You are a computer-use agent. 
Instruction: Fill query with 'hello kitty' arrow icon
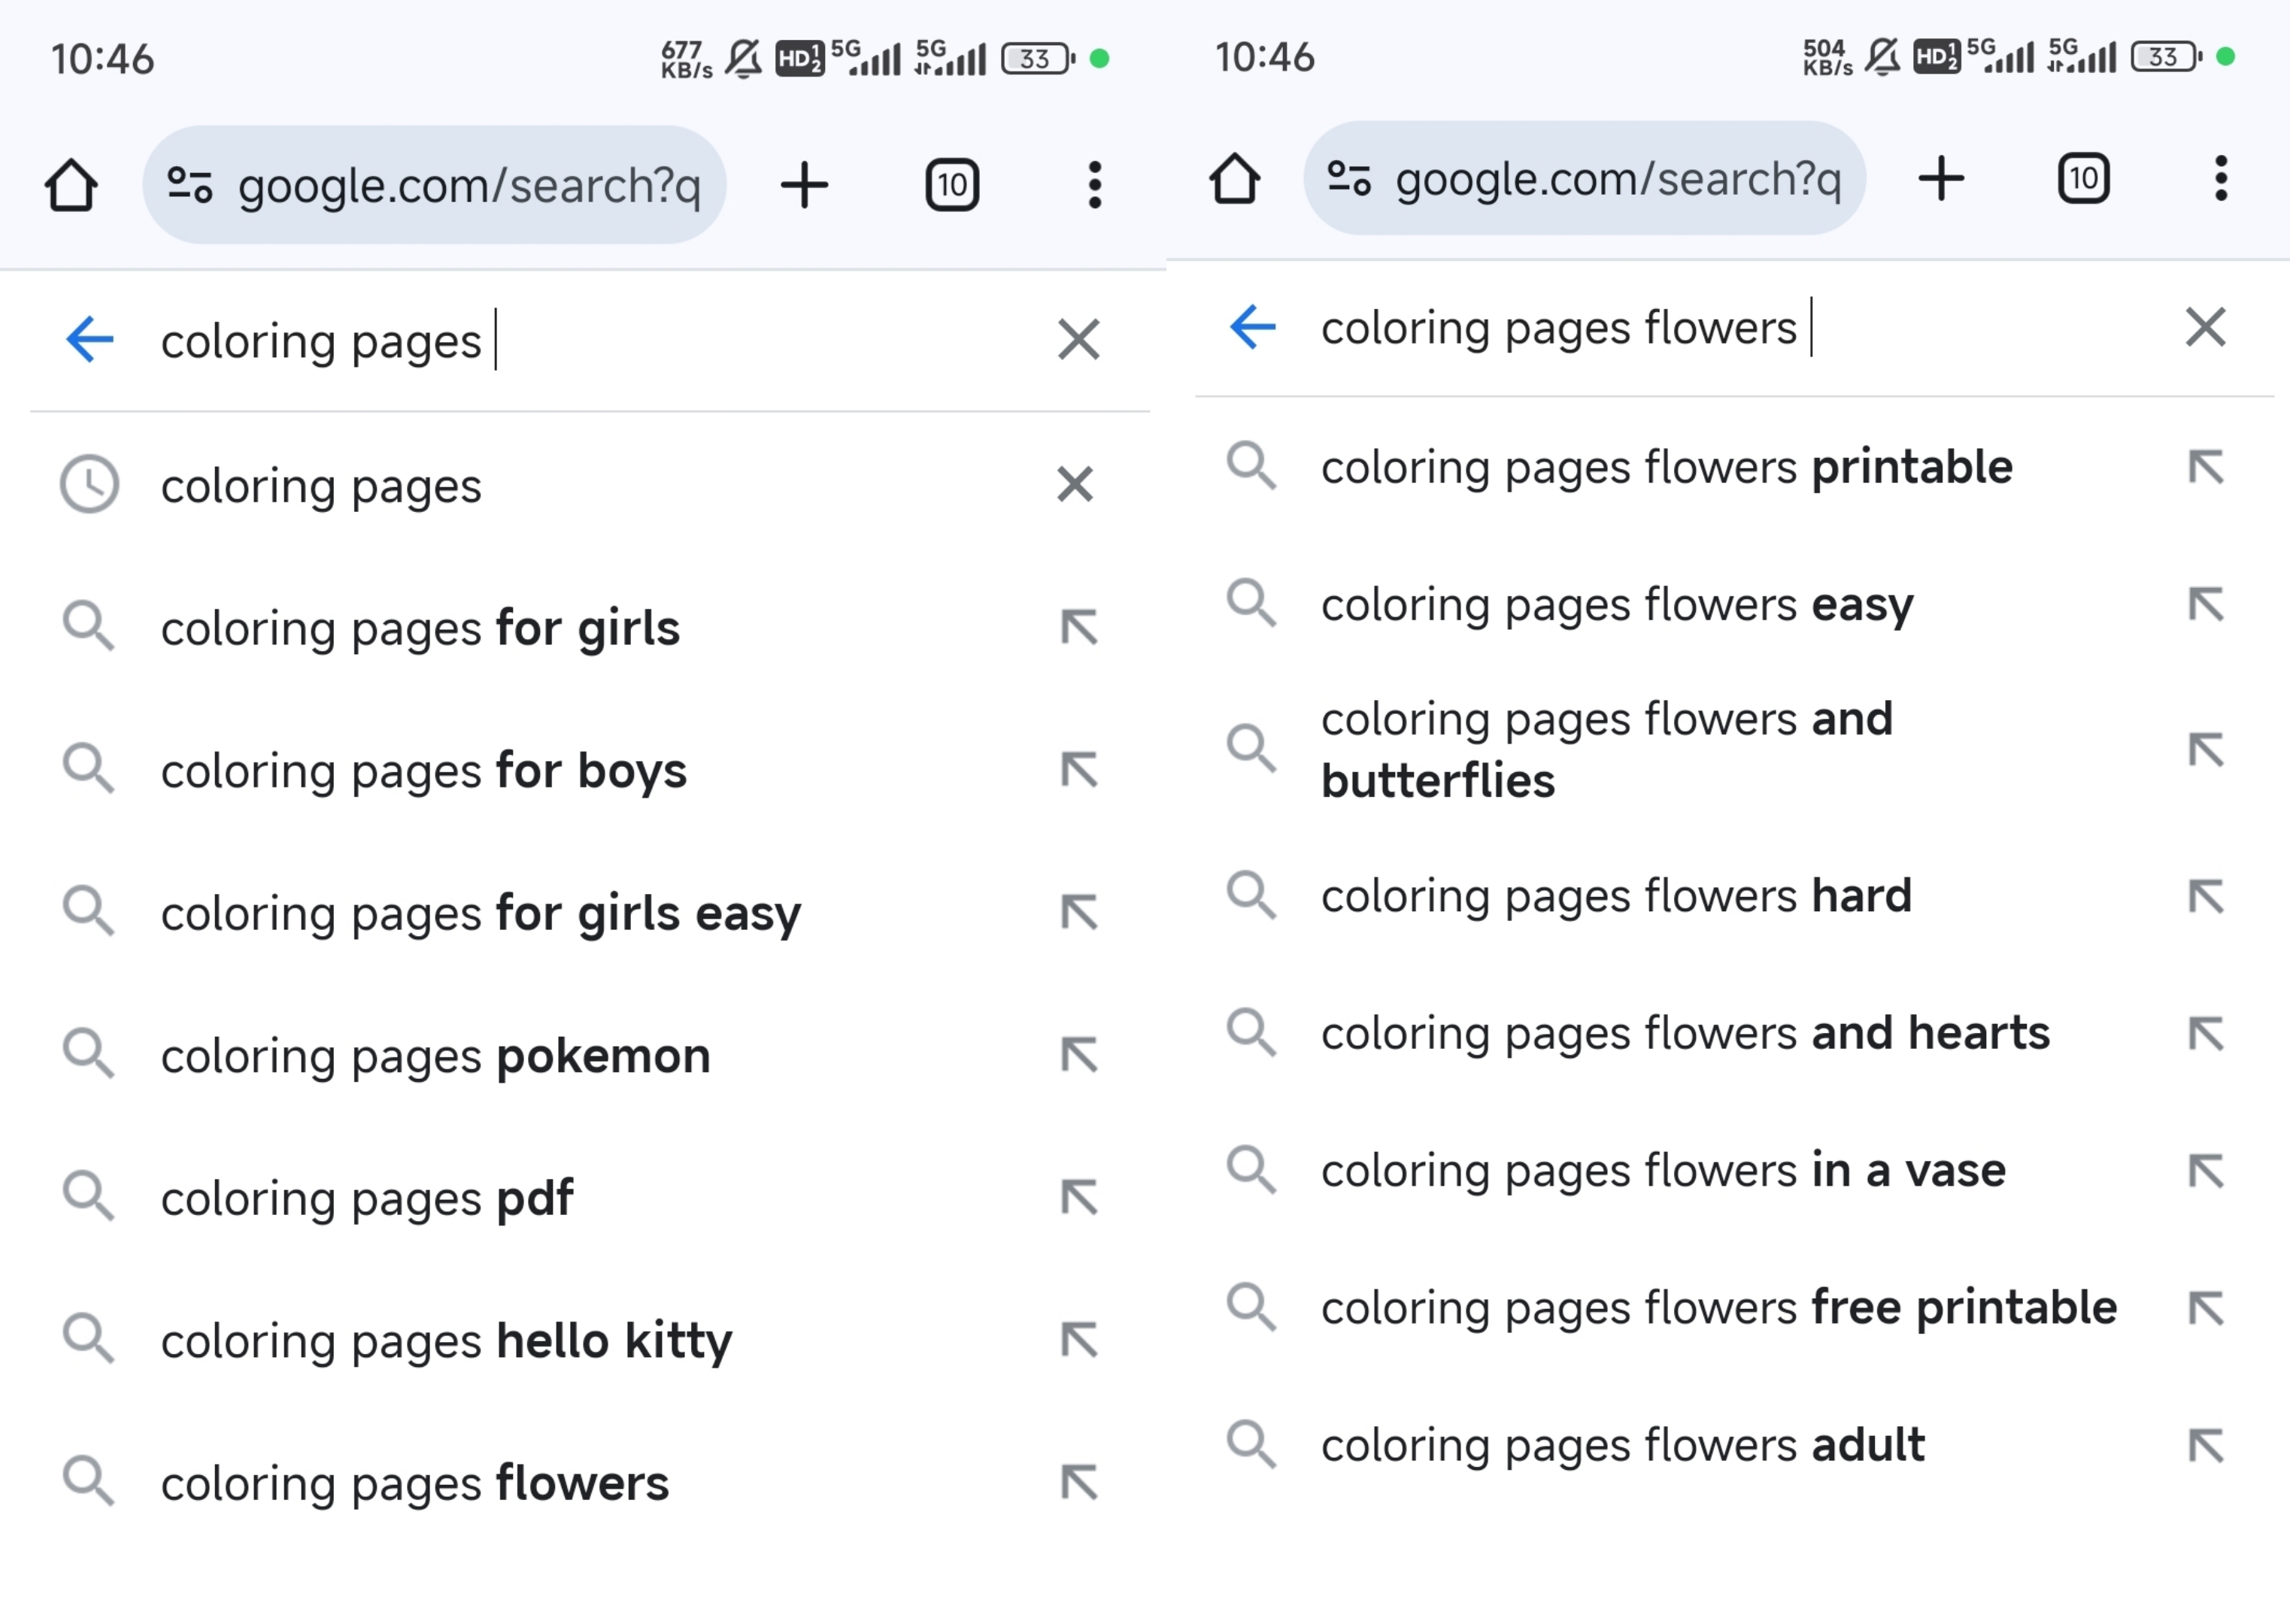tap(1079, 1340)
